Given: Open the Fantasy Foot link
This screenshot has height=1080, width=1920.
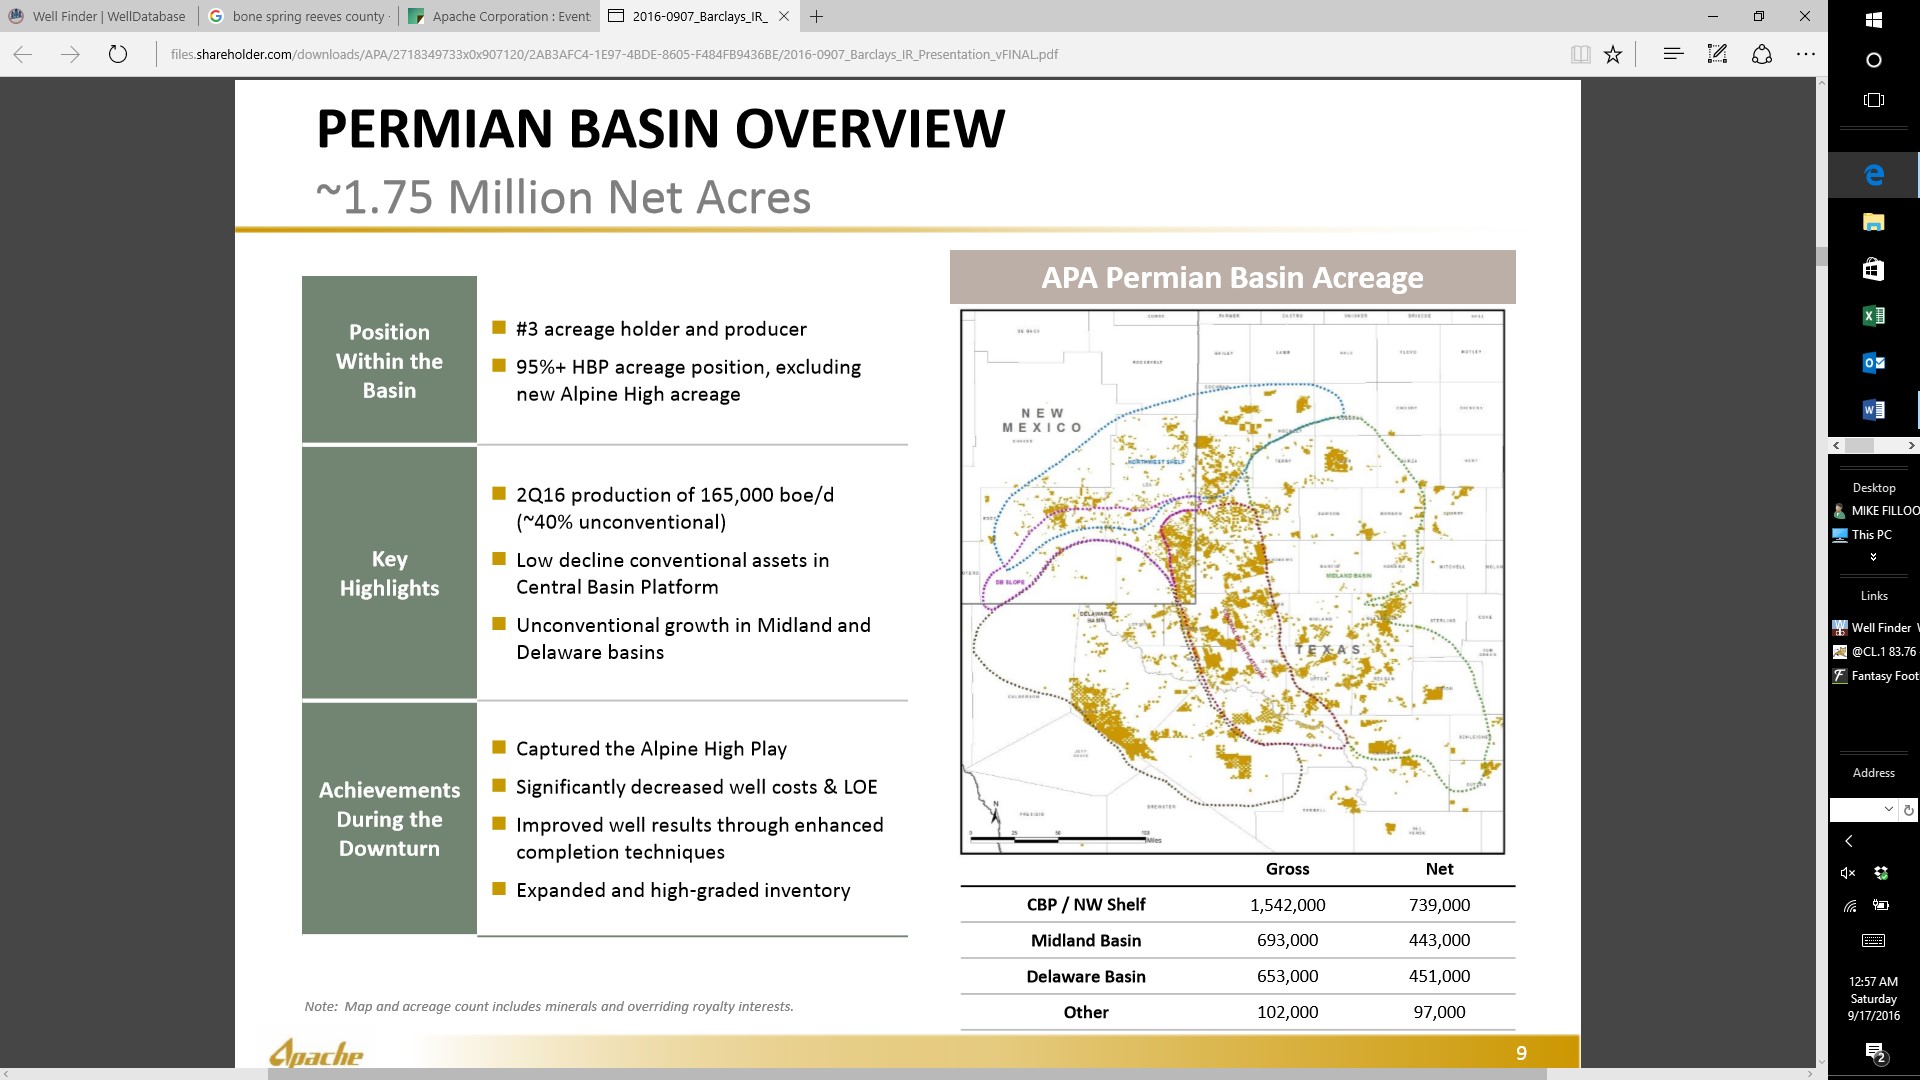Looking at the screenshot, I should (x=1875, y=676).
